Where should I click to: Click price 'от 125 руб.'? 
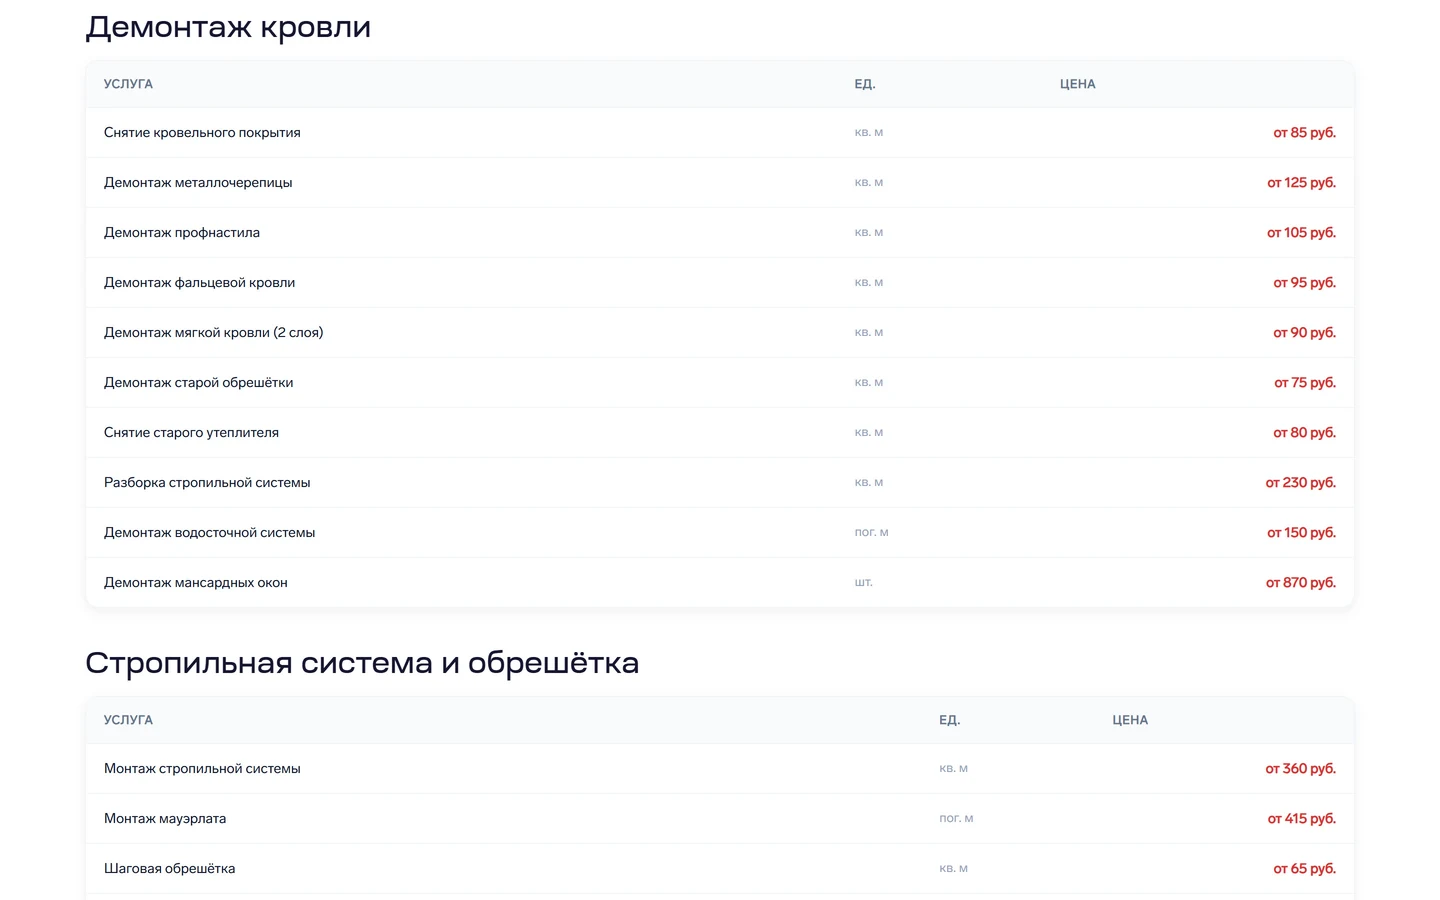click(x=1301, y=182)
